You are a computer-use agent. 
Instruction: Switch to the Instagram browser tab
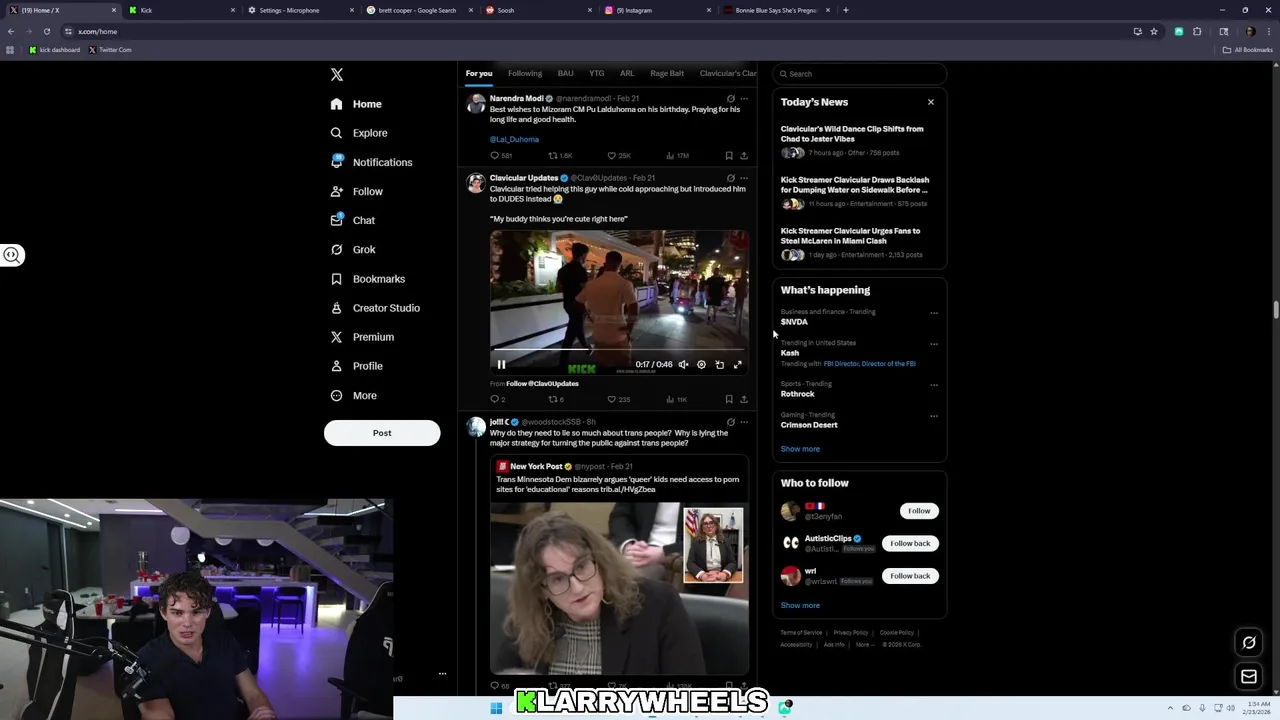[658, 10]
